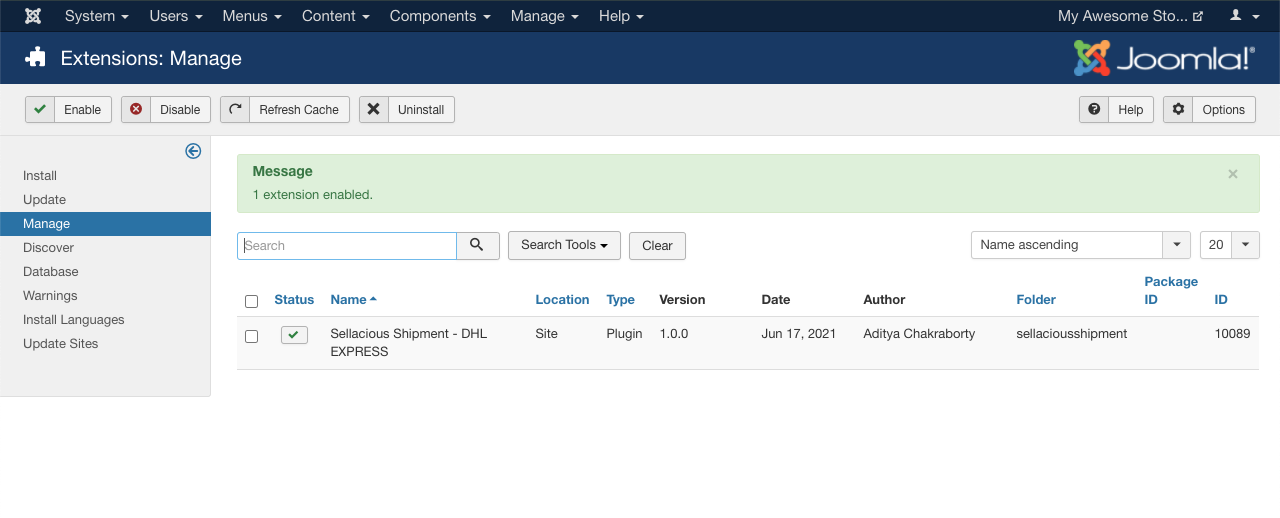The width and height of the screenshot is (1280, 518).
Task: Click the Uninstall toolbar button
Action: point(407,110)
